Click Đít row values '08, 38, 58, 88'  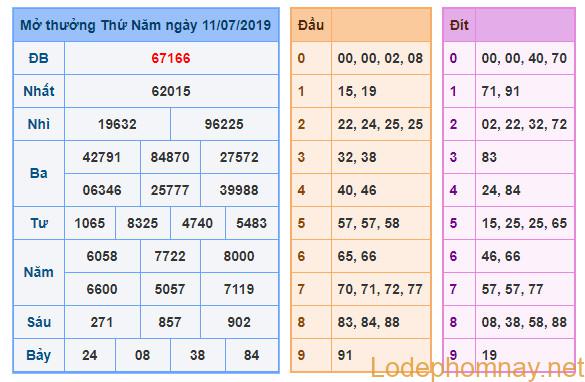pyautogui.click(x=524, y=322)
